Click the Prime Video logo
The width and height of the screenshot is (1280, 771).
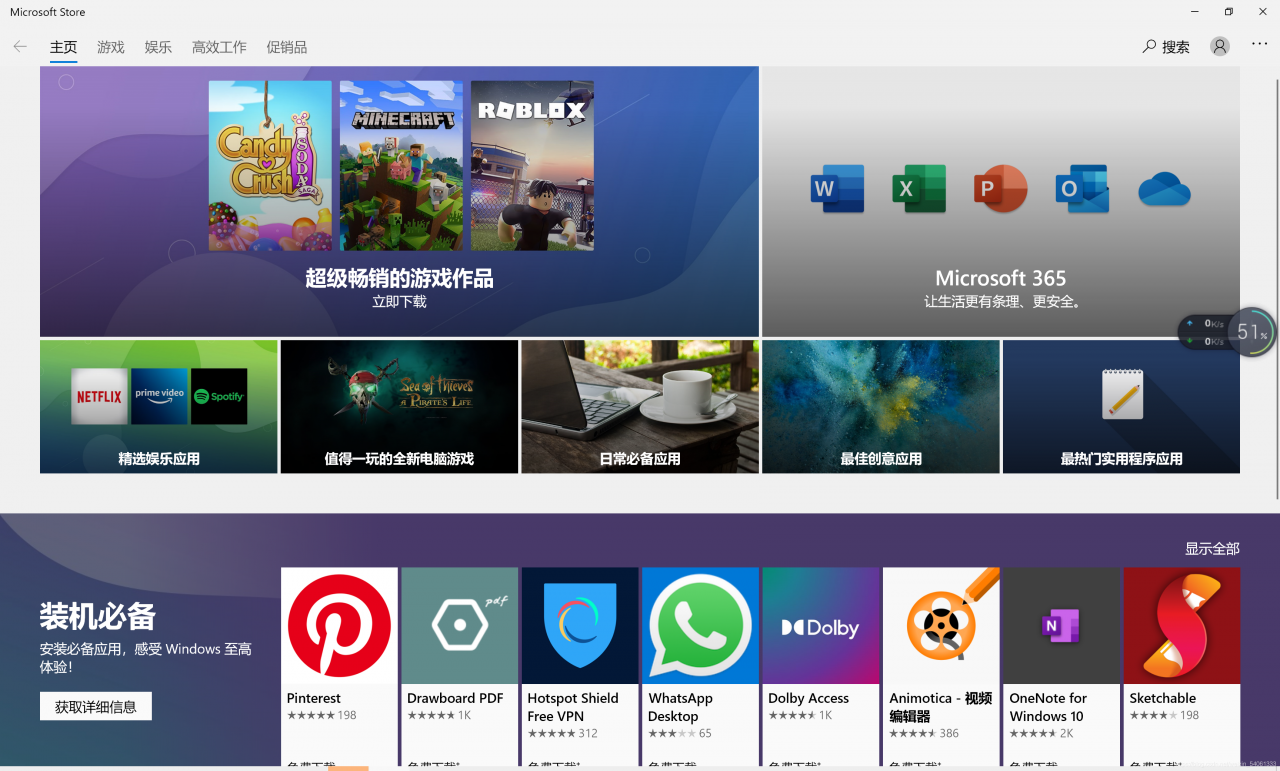point(159,394)
